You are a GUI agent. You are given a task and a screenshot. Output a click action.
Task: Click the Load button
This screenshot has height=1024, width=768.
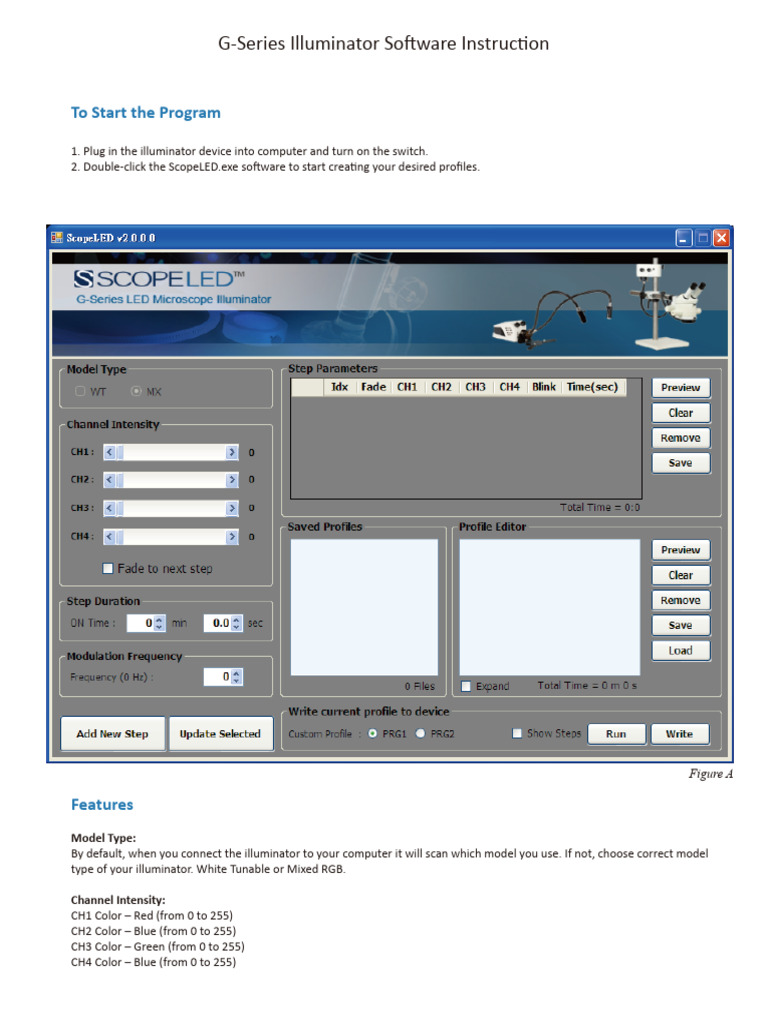point(680,650)
